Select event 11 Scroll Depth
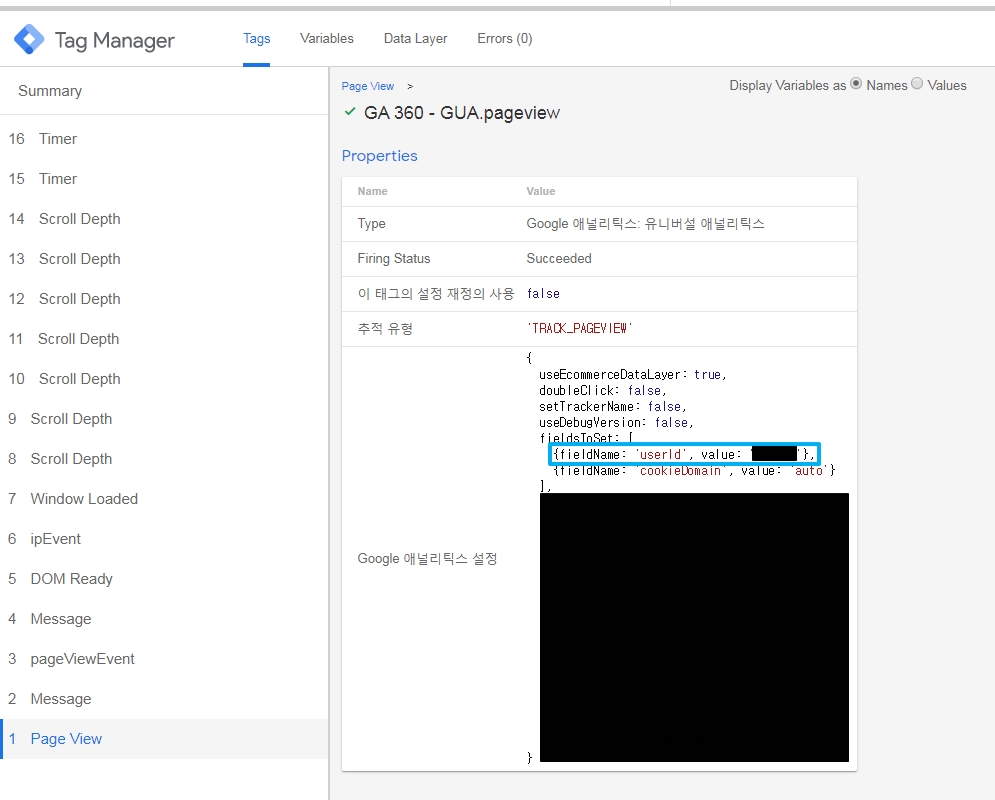The height and width of the screenshot is (800, 995). [x=164, y=339]
